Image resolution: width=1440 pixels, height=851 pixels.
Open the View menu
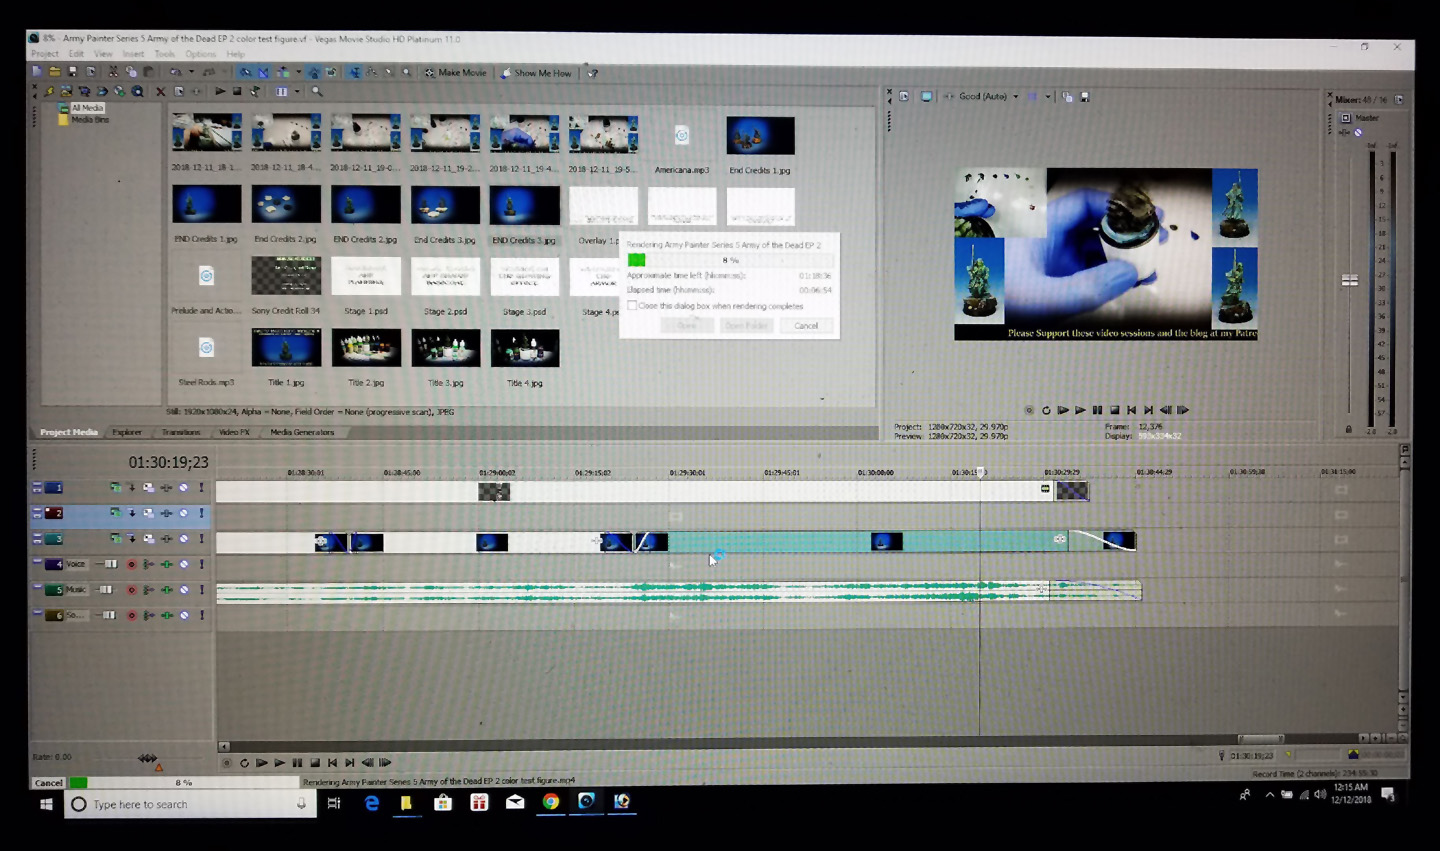click(x=103, y=54)
